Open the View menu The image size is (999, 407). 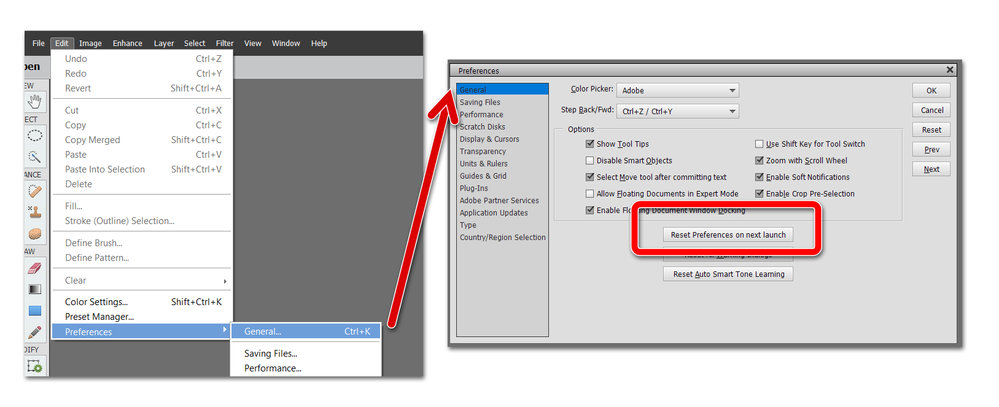[252, 43]
